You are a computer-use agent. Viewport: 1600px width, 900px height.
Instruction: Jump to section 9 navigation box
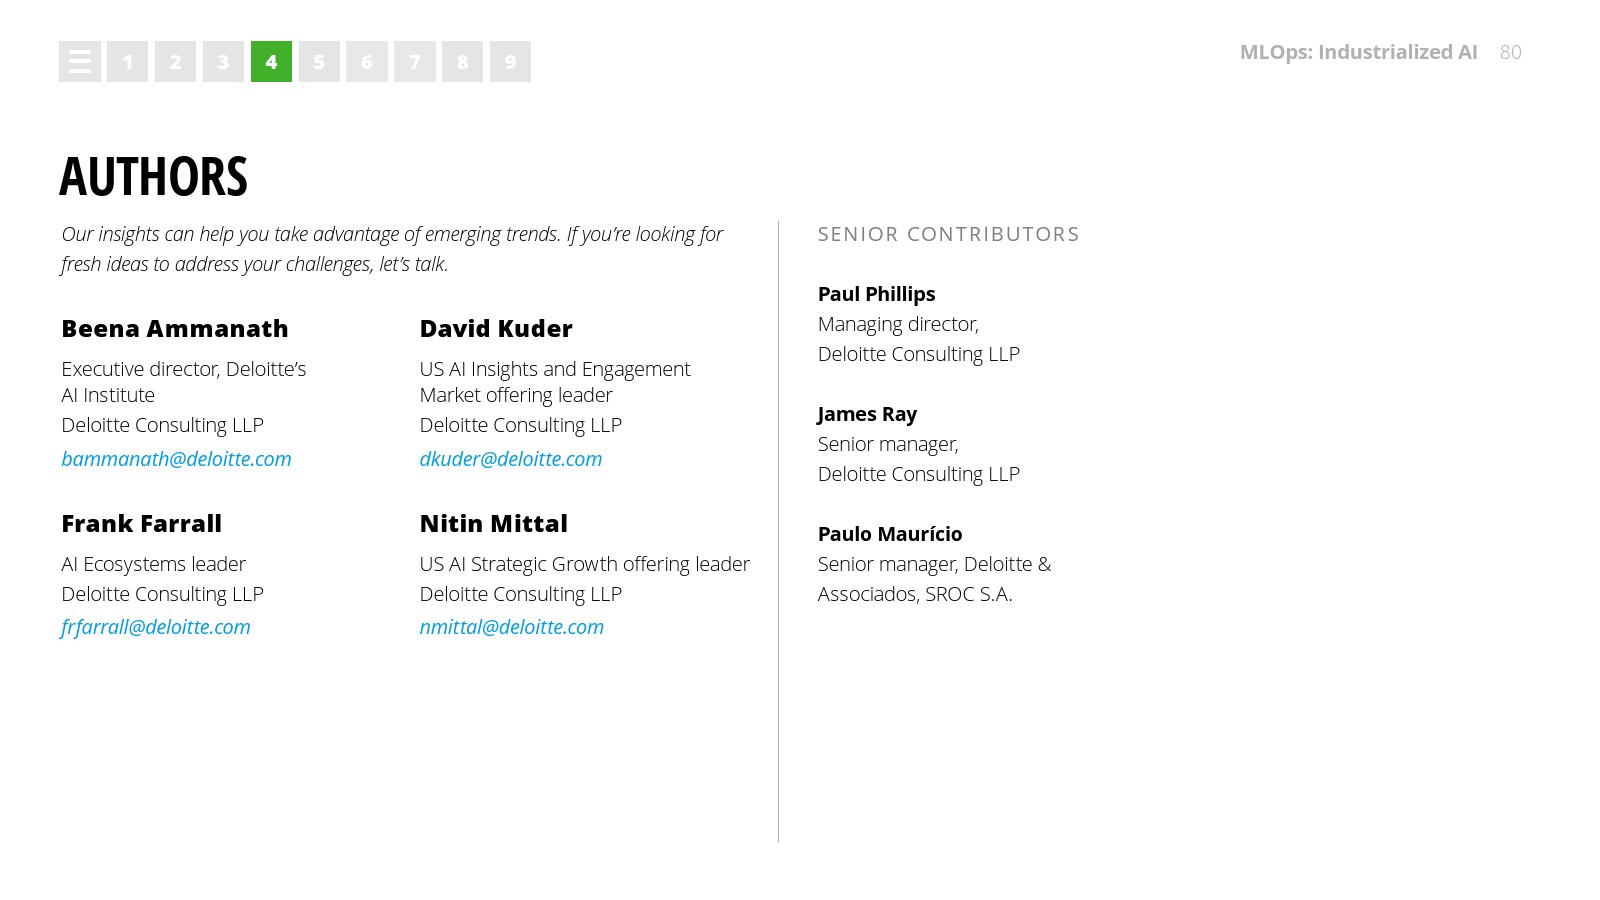[x=510, y=62]
